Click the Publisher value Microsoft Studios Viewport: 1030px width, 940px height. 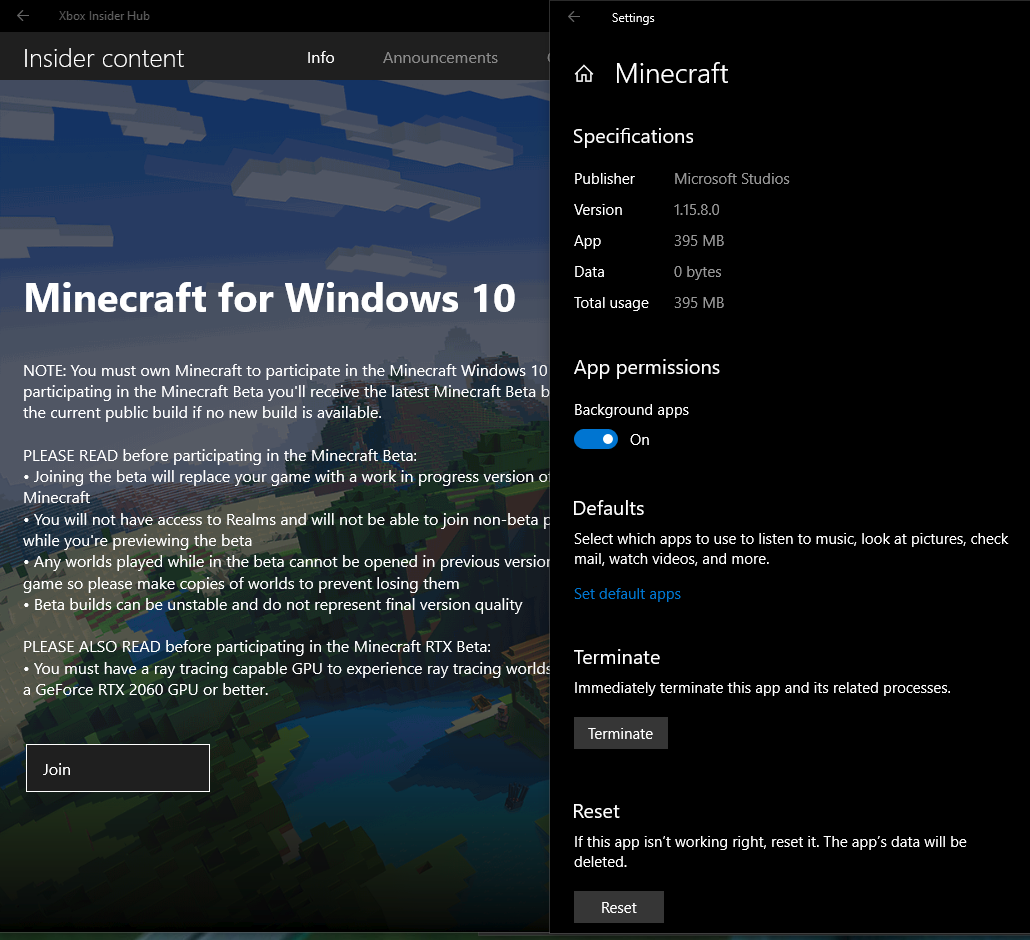click(732, 179)
